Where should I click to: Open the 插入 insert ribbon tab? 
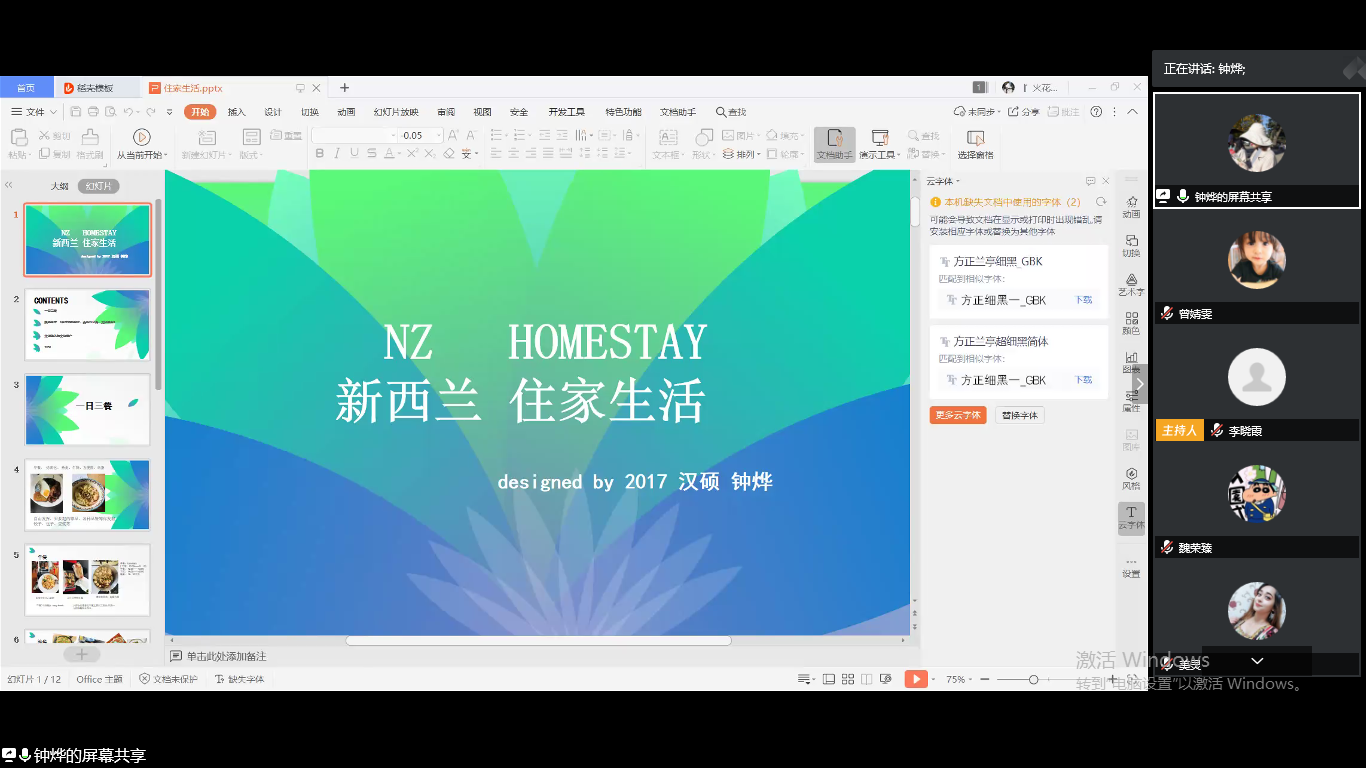click(236, 112)
